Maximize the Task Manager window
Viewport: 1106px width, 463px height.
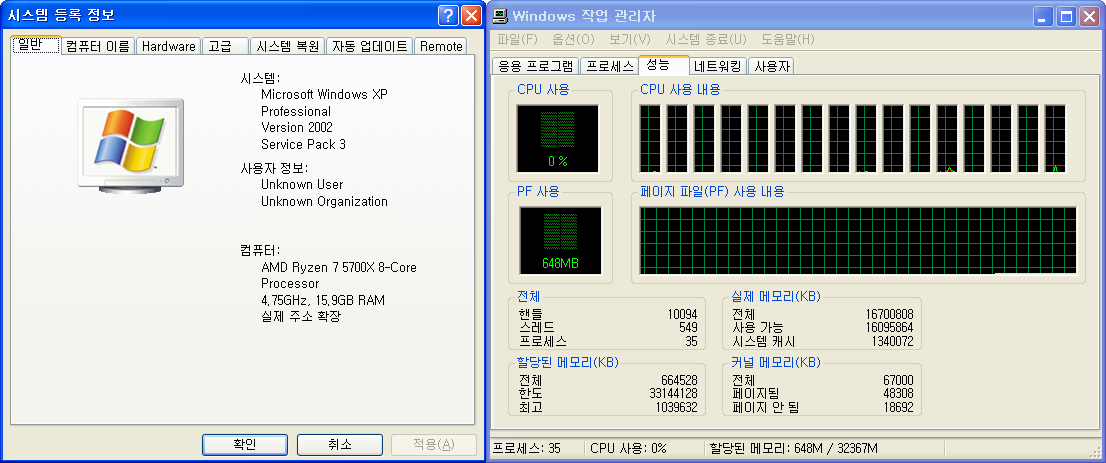coord(1066,16)
